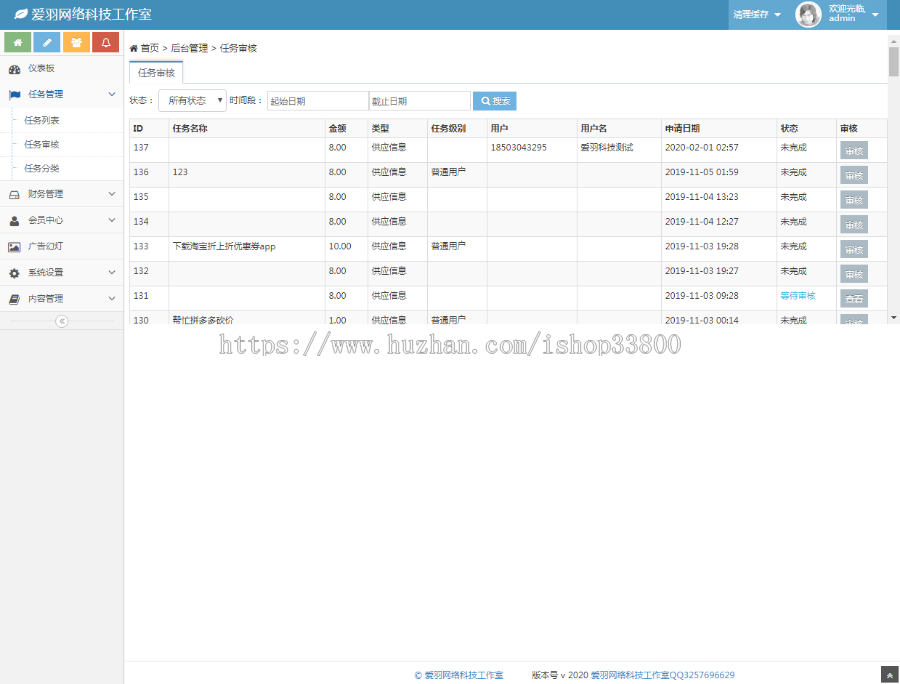Click the admin avatar in the top bar
The width and height of the screenshot is (900, 684).
click(x=808, y=14)
